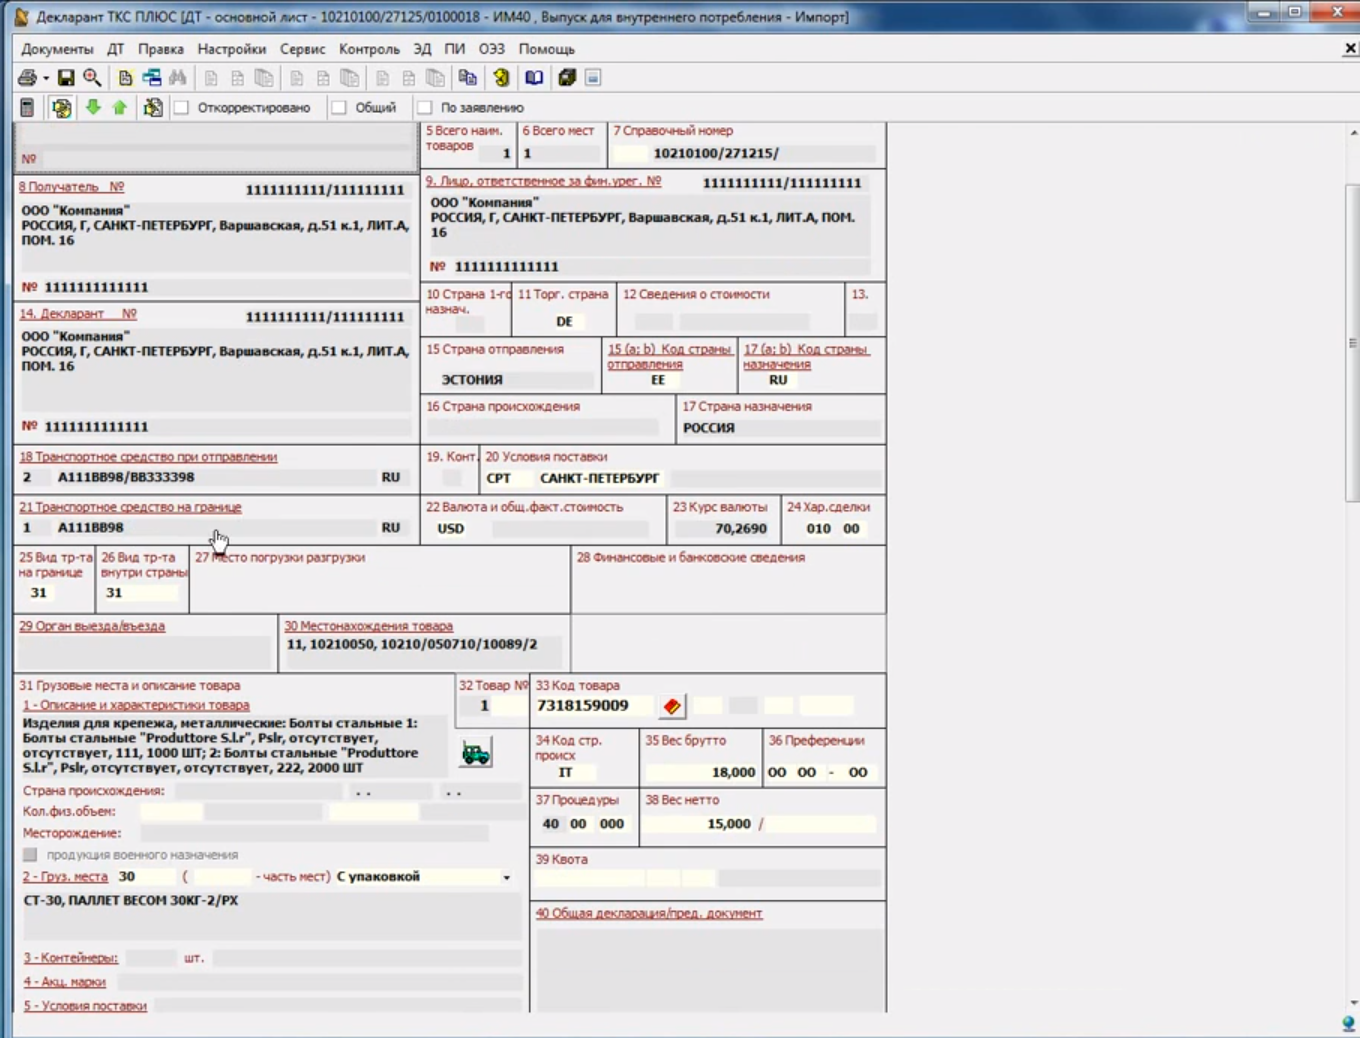Expand the С упаковкой packaging dropdown

coord(506,877)
